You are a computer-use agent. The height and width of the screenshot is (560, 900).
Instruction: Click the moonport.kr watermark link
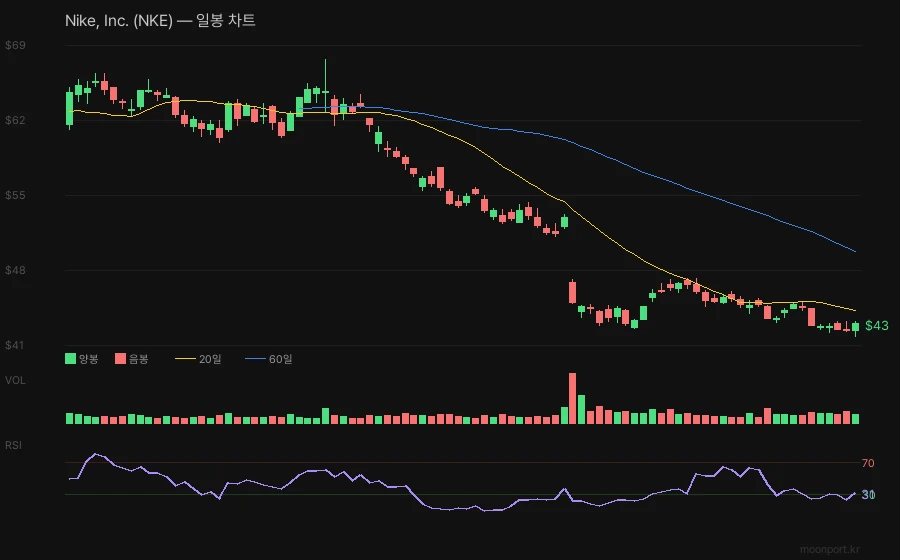point(830,550)
